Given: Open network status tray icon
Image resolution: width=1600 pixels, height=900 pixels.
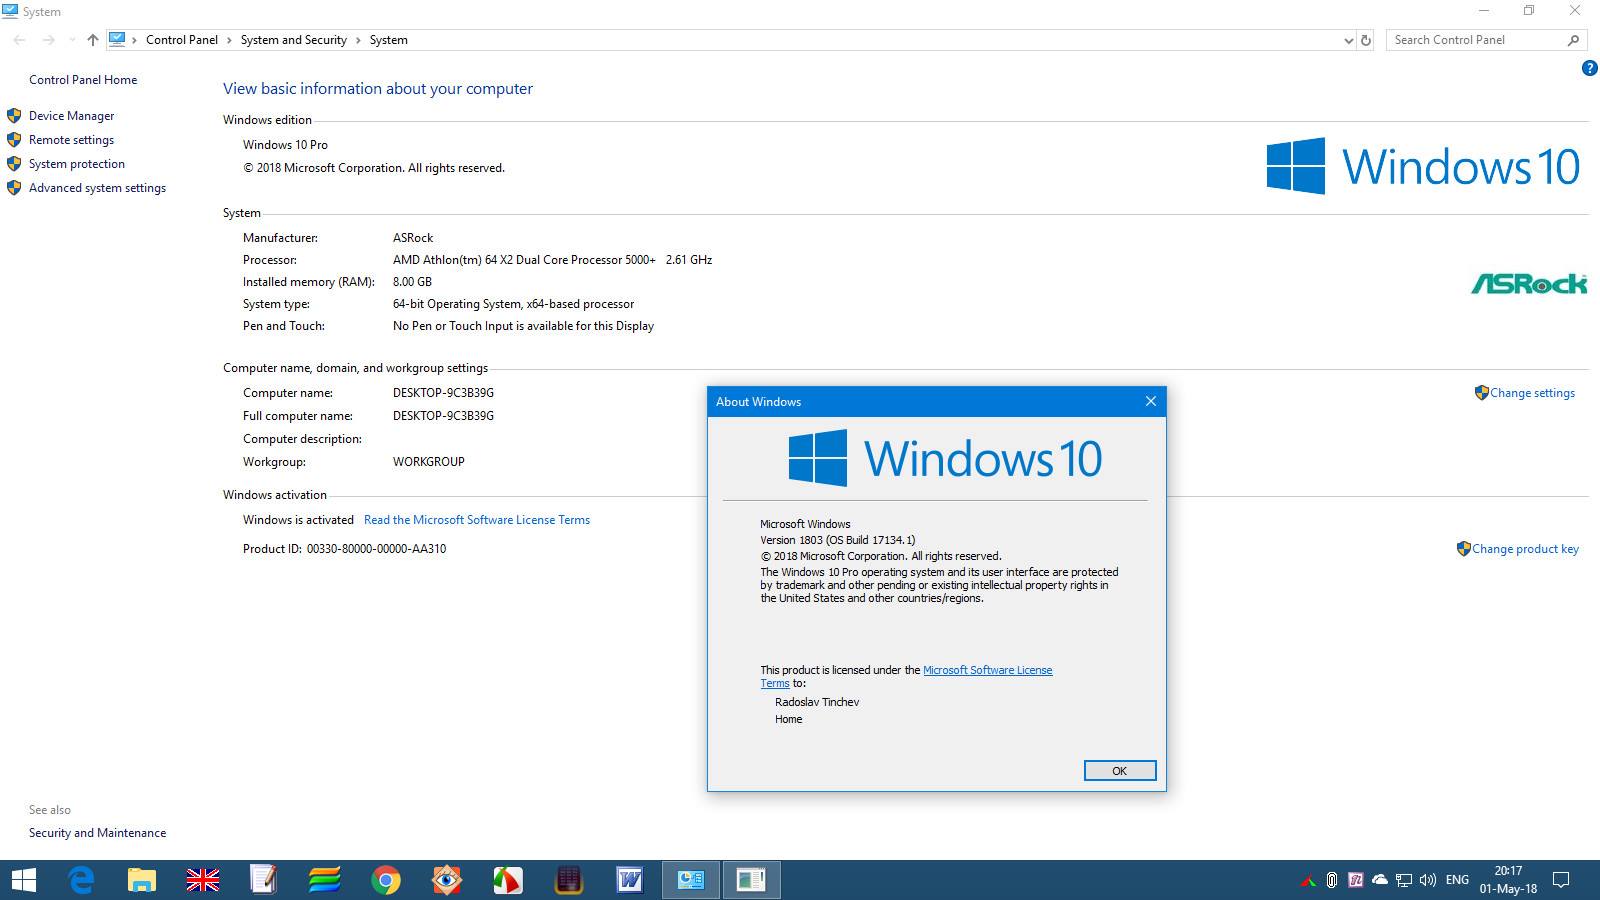Looking at the screenshot, I should coord(1404,880).
